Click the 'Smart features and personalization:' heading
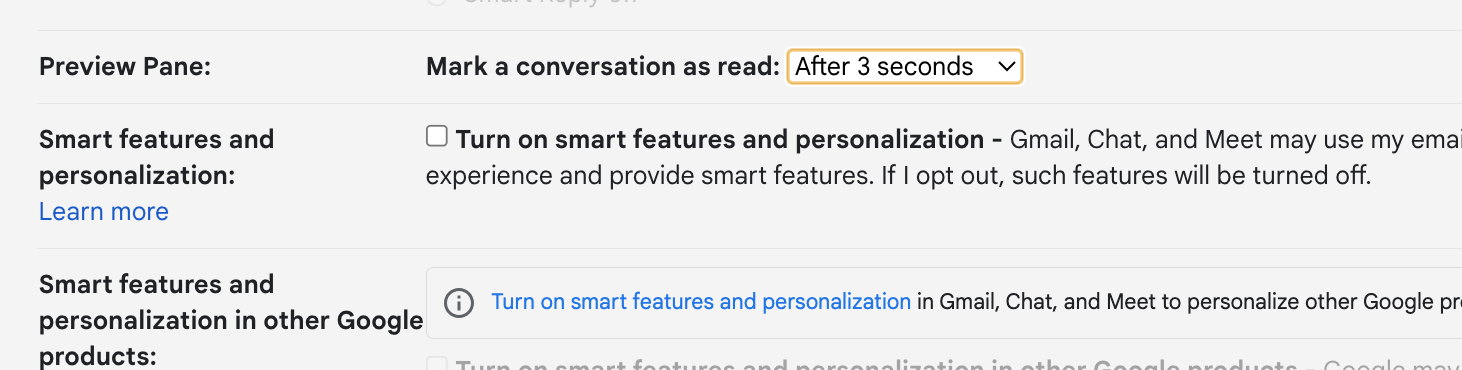 [156, 157]
